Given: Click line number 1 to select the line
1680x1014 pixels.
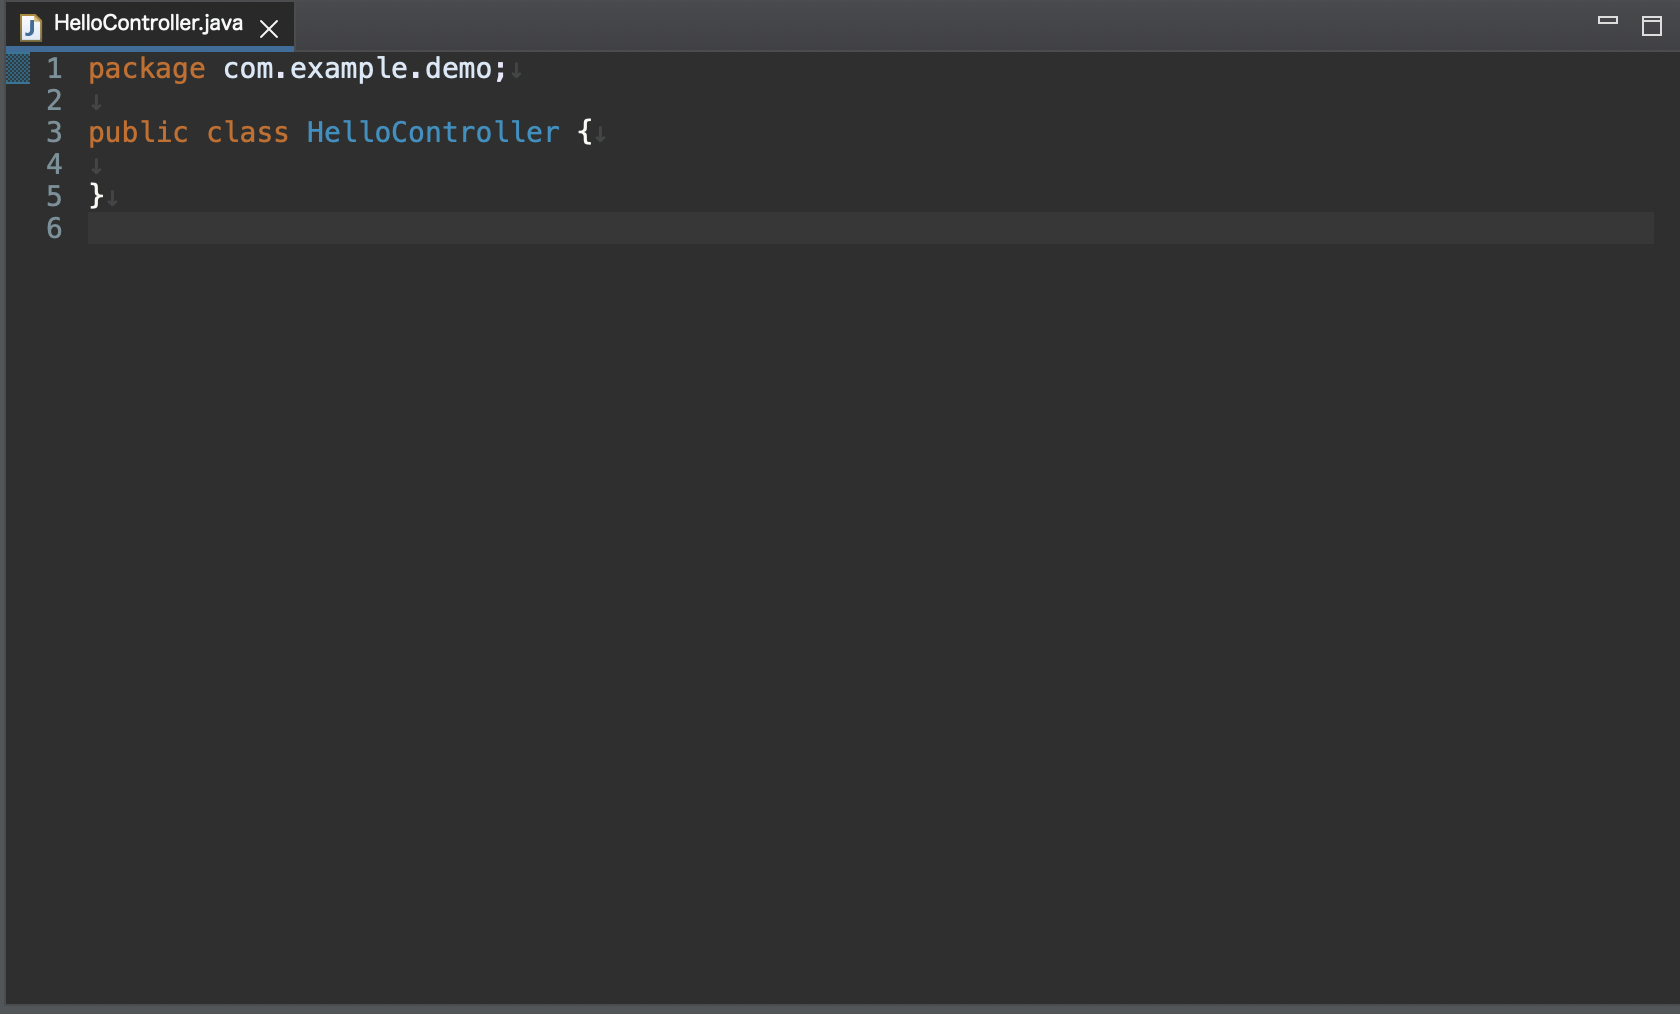Looking at the screenshot, I should (x=54, y=68).
